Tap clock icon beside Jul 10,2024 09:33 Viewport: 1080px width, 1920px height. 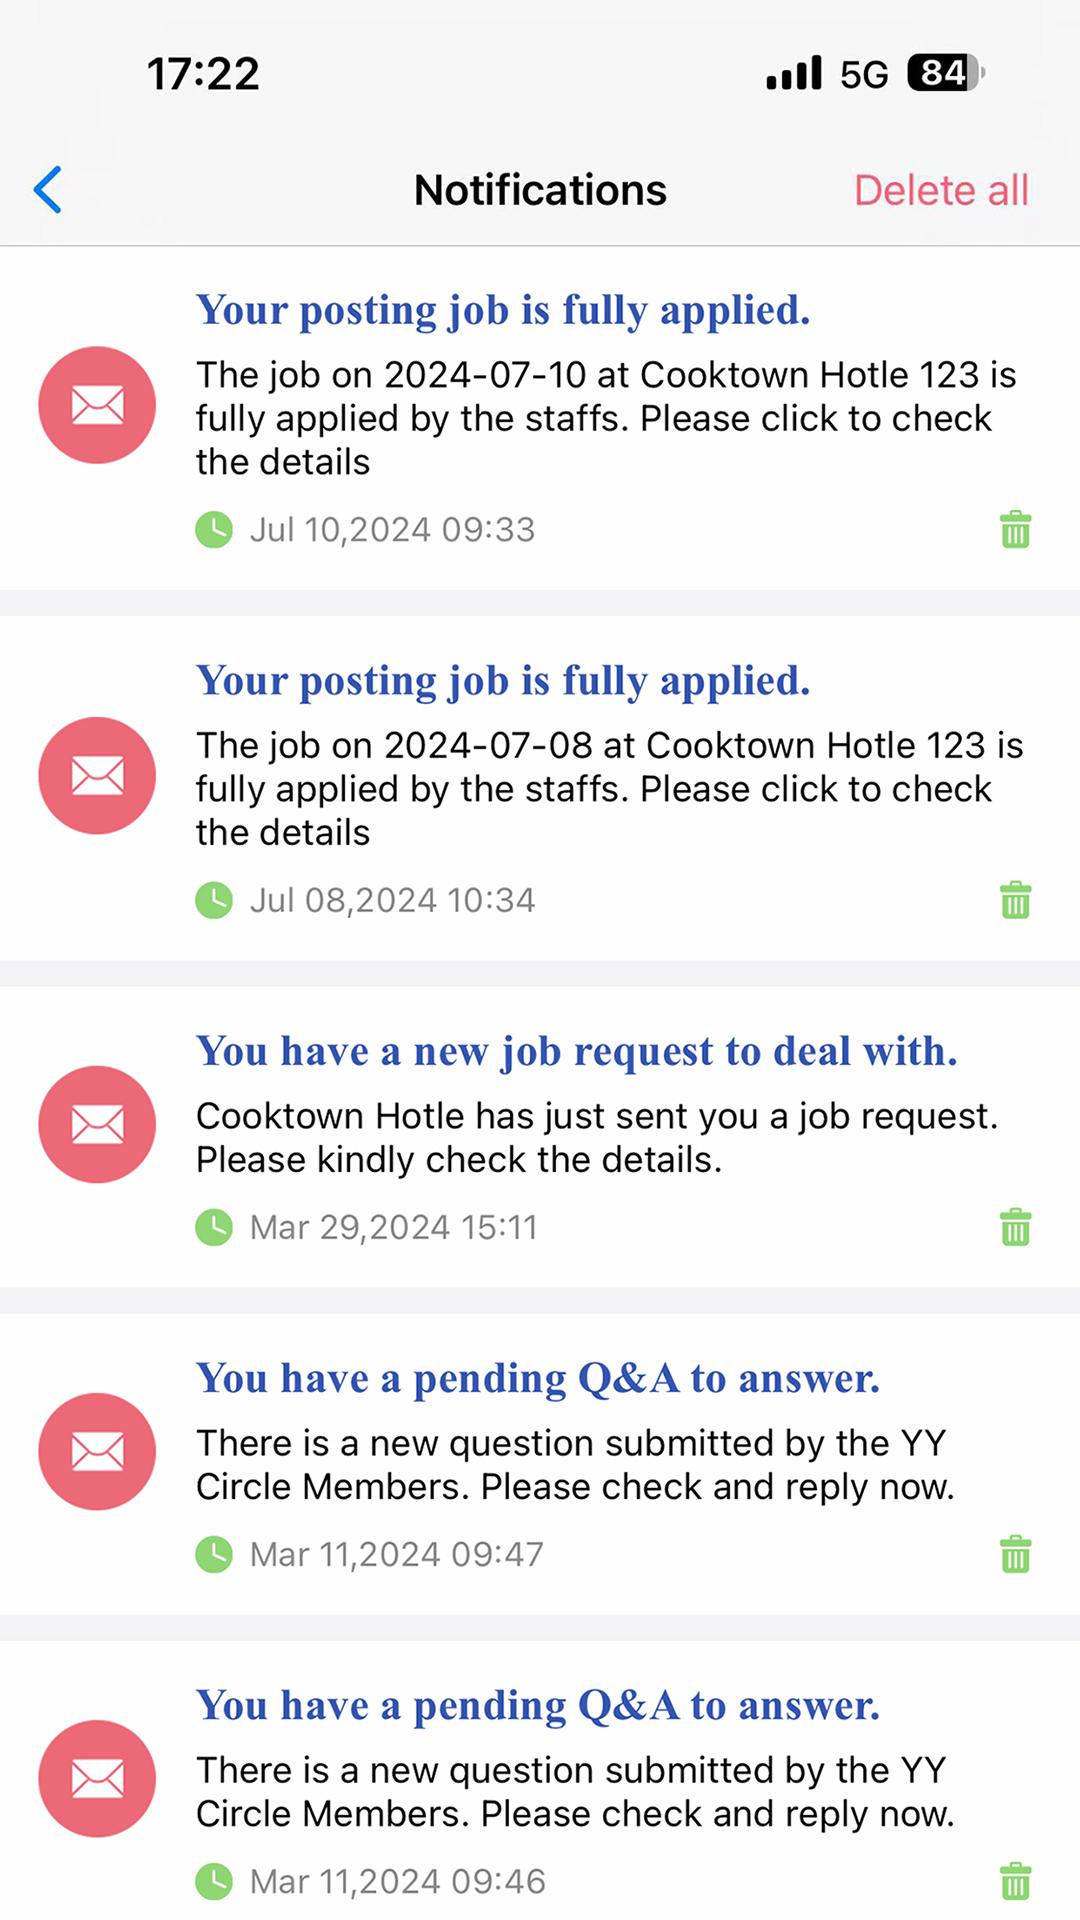coord(214,529)
